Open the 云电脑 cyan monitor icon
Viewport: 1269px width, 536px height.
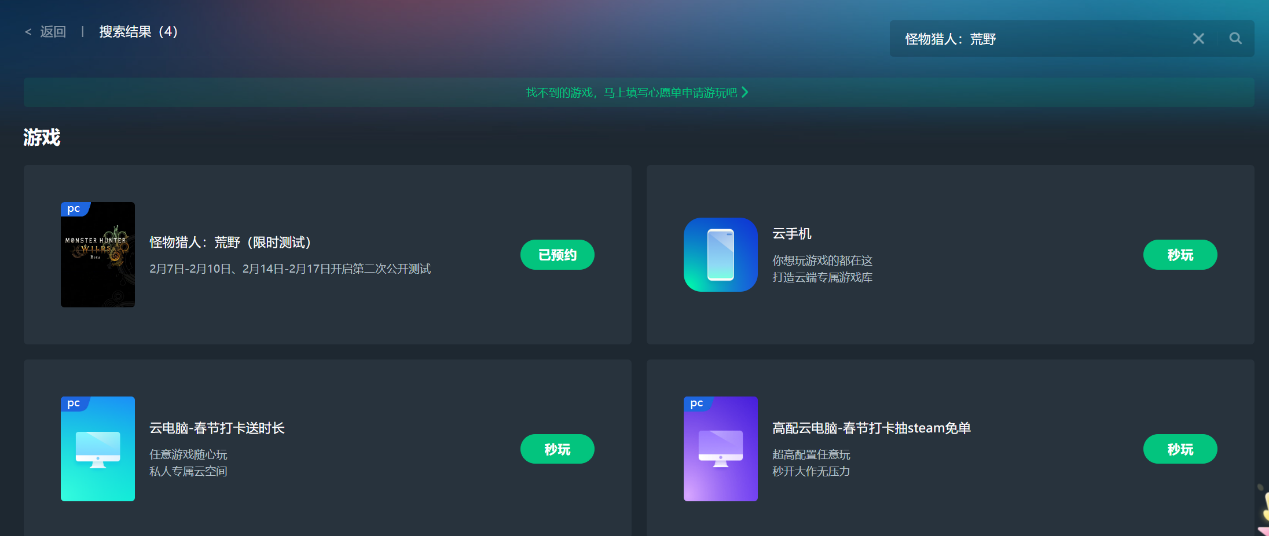(98, 449)
